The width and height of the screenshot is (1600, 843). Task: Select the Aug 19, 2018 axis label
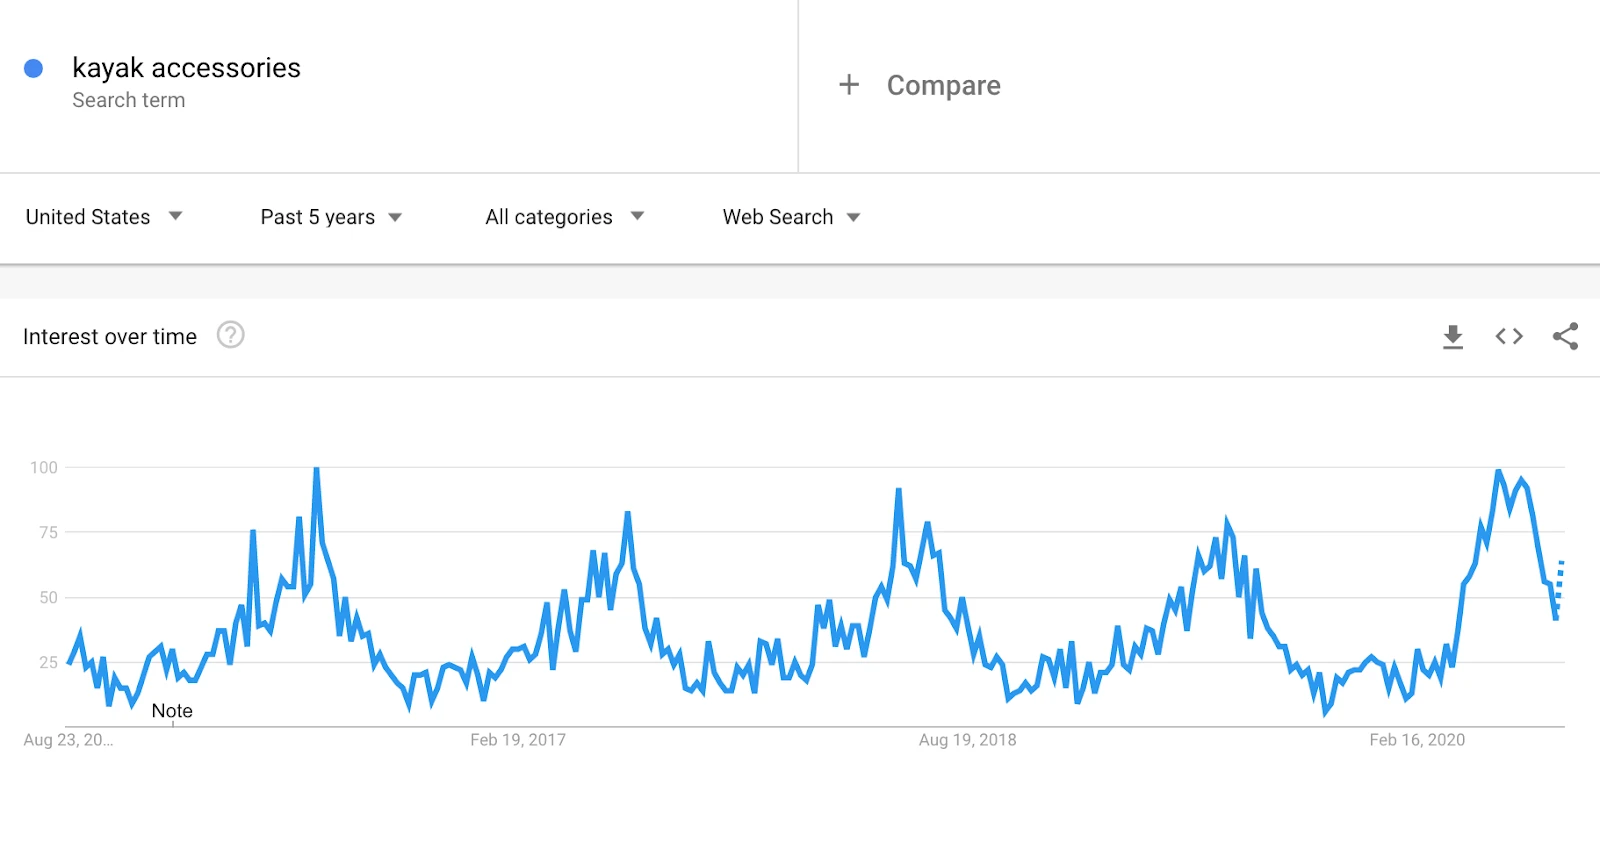coord(967,740)
